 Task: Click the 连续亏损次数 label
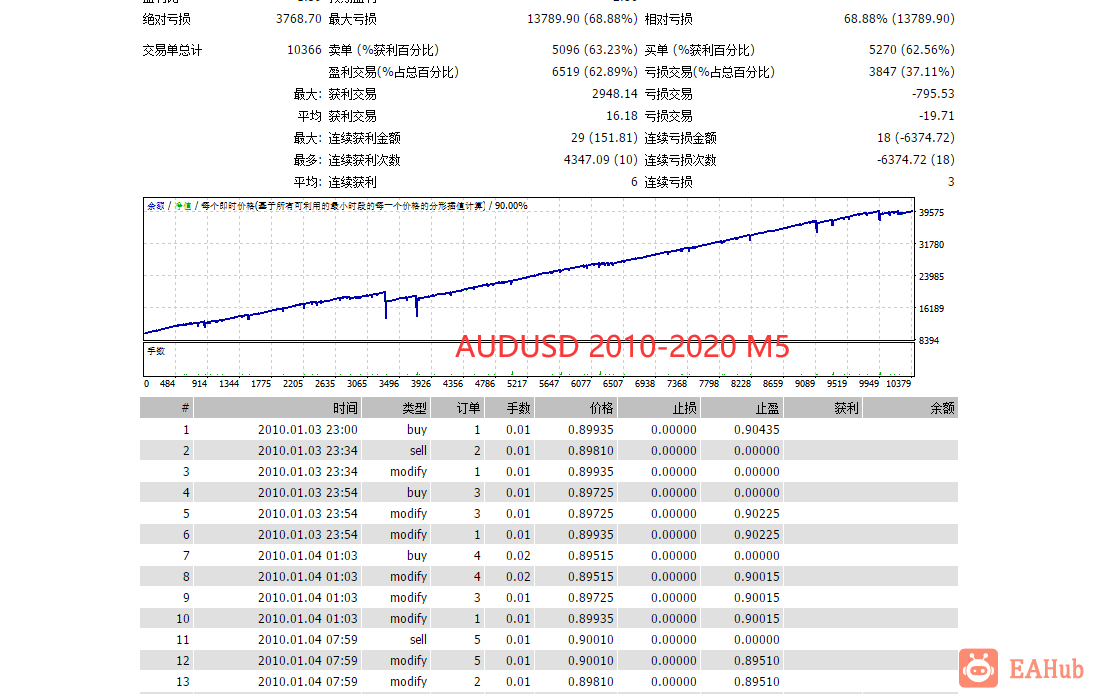click(x=680, y=160)
